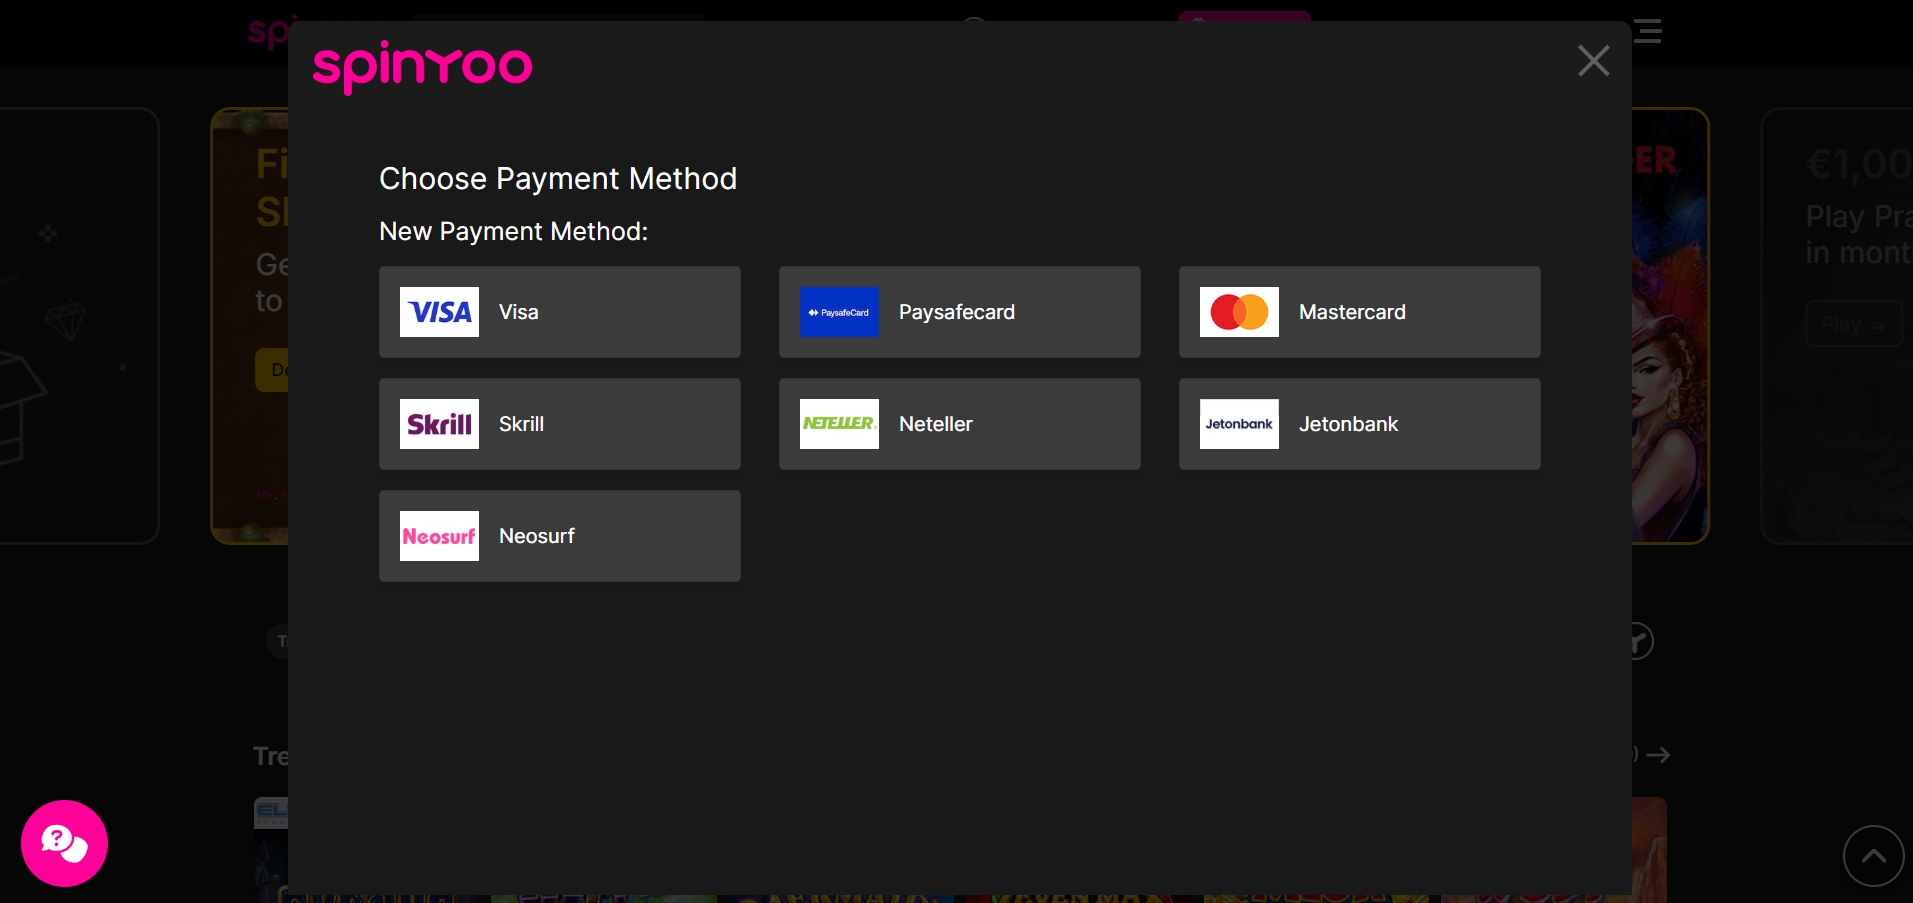
Task: Click the right arrow next to trending row
Action: click(1658, 755)
